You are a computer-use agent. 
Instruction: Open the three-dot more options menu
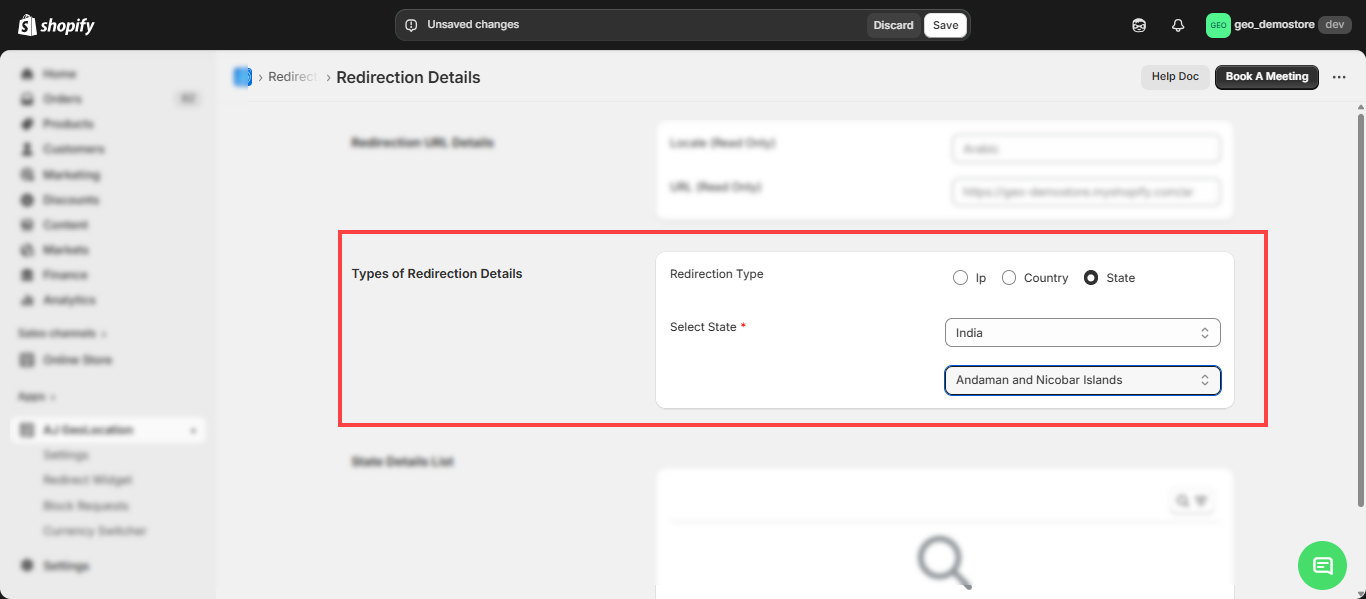[1339, 77]
